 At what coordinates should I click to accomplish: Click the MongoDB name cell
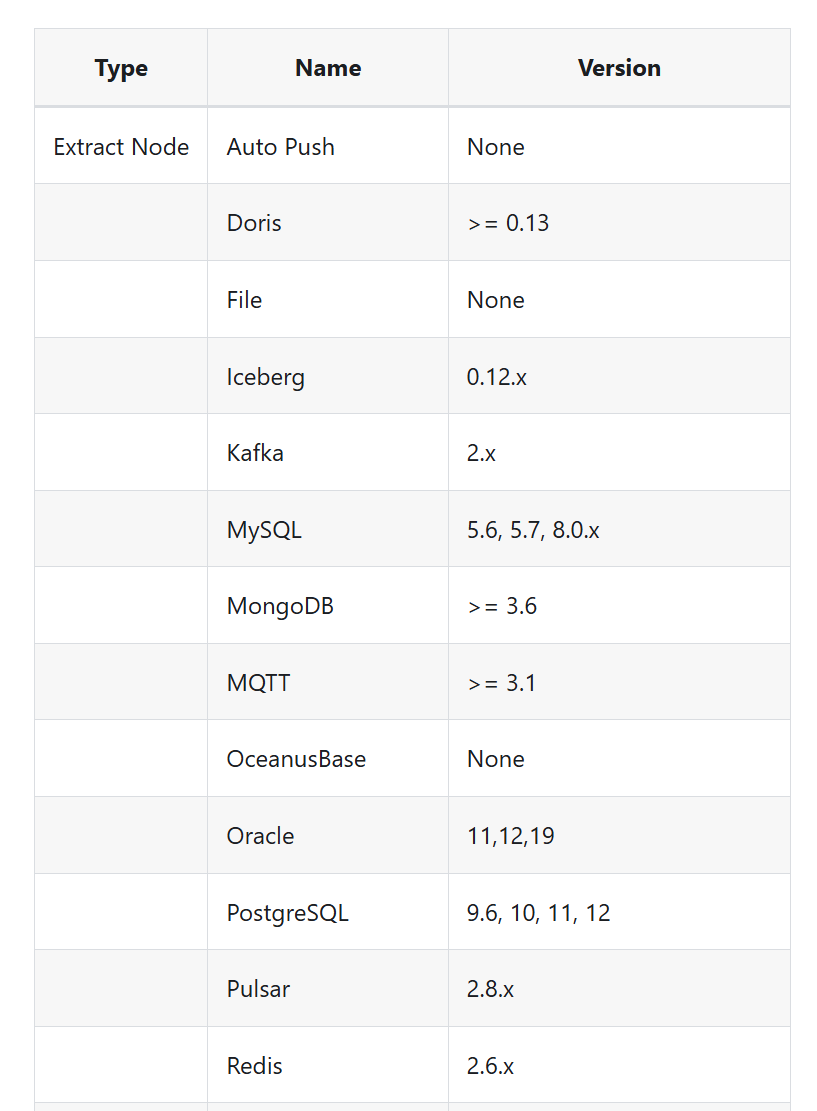pos(280,606)
